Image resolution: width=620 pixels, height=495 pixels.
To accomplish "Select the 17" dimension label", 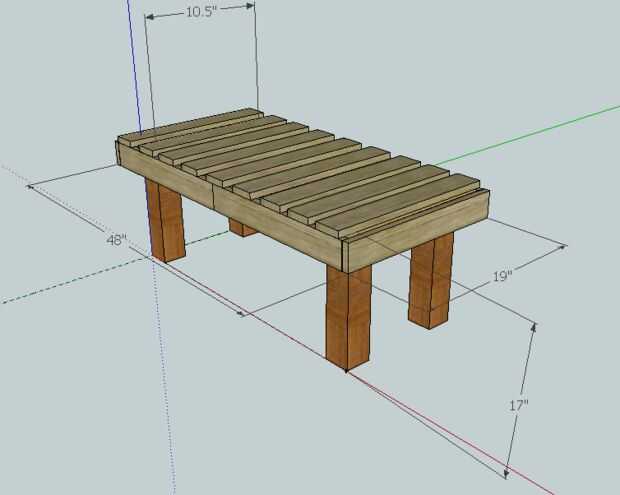I will coord(518,405).
